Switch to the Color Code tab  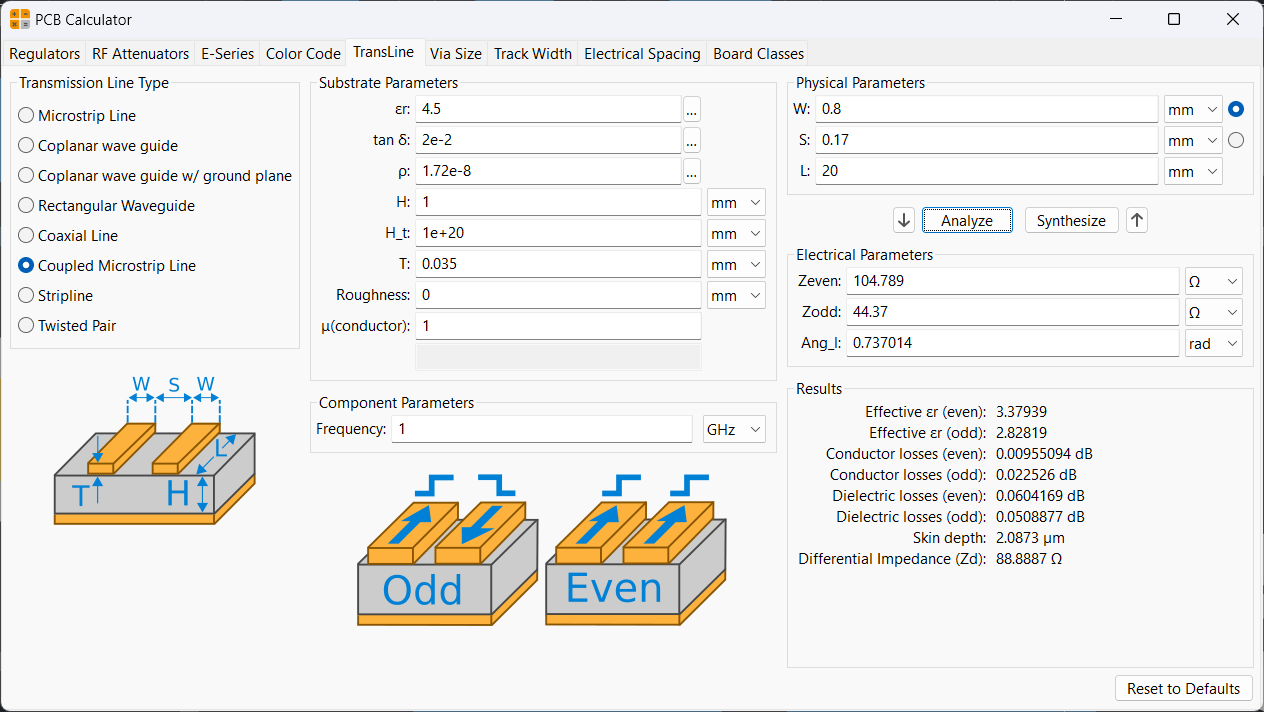(x=303, y=54)
